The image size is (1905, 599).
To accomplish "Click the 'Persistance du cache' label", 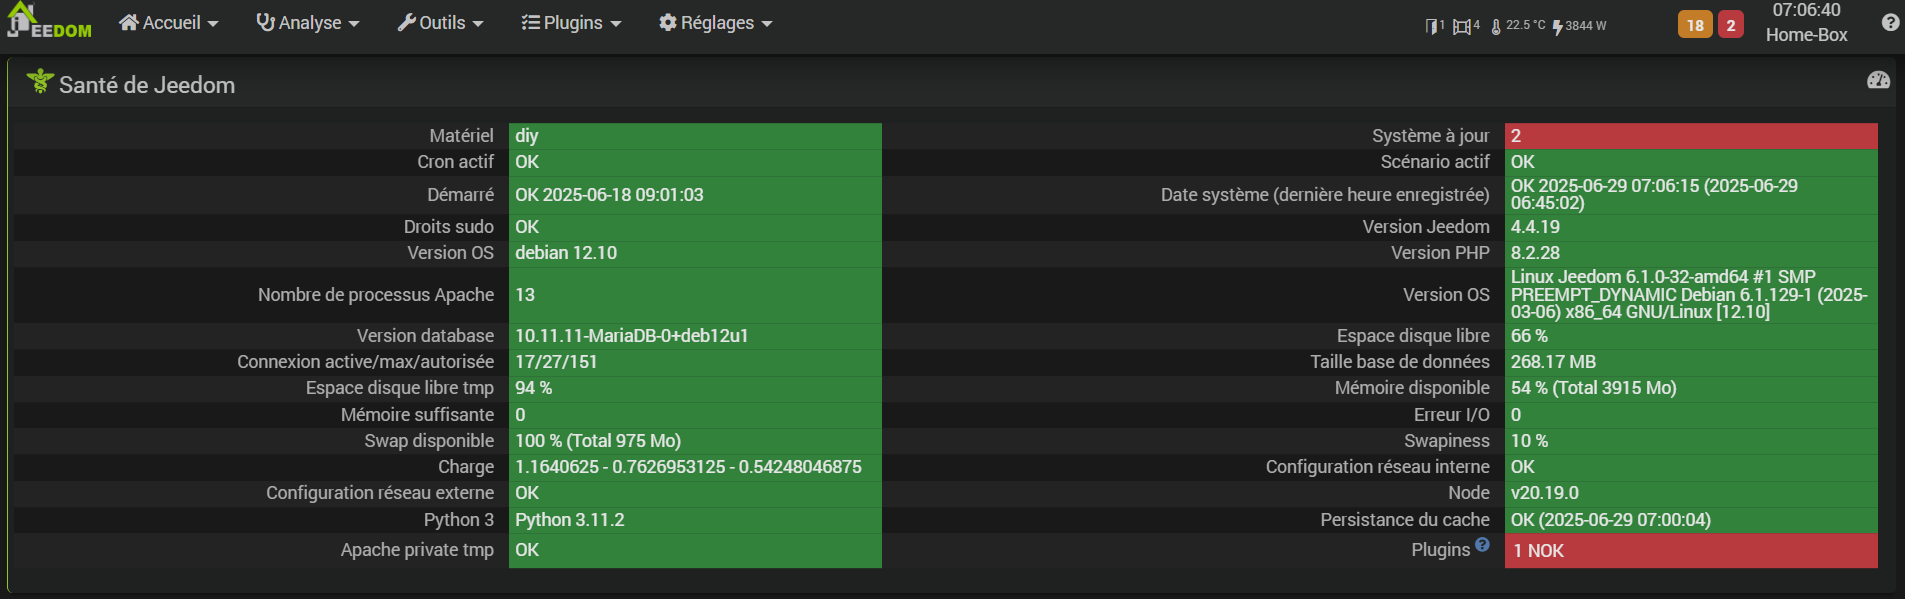I will [1405, 520].
